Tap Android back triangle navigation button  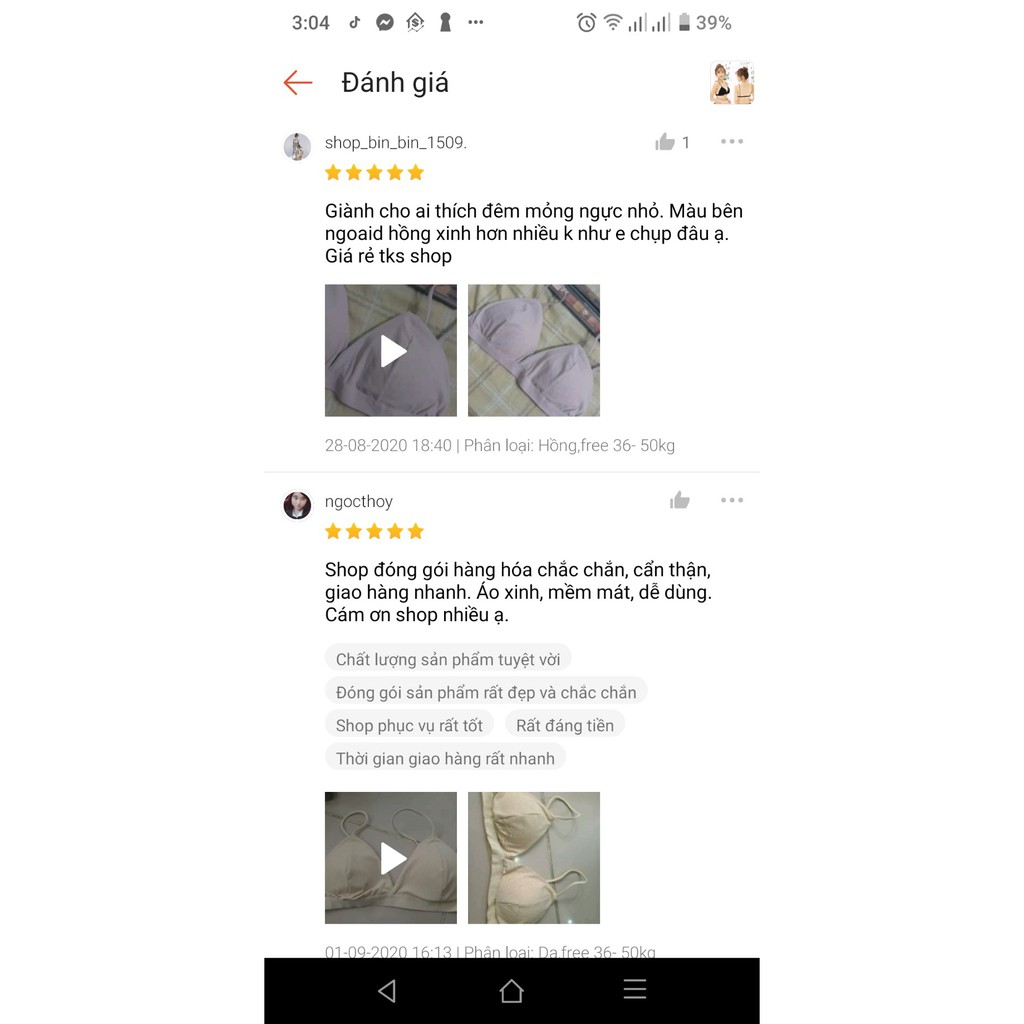point(387,991)
